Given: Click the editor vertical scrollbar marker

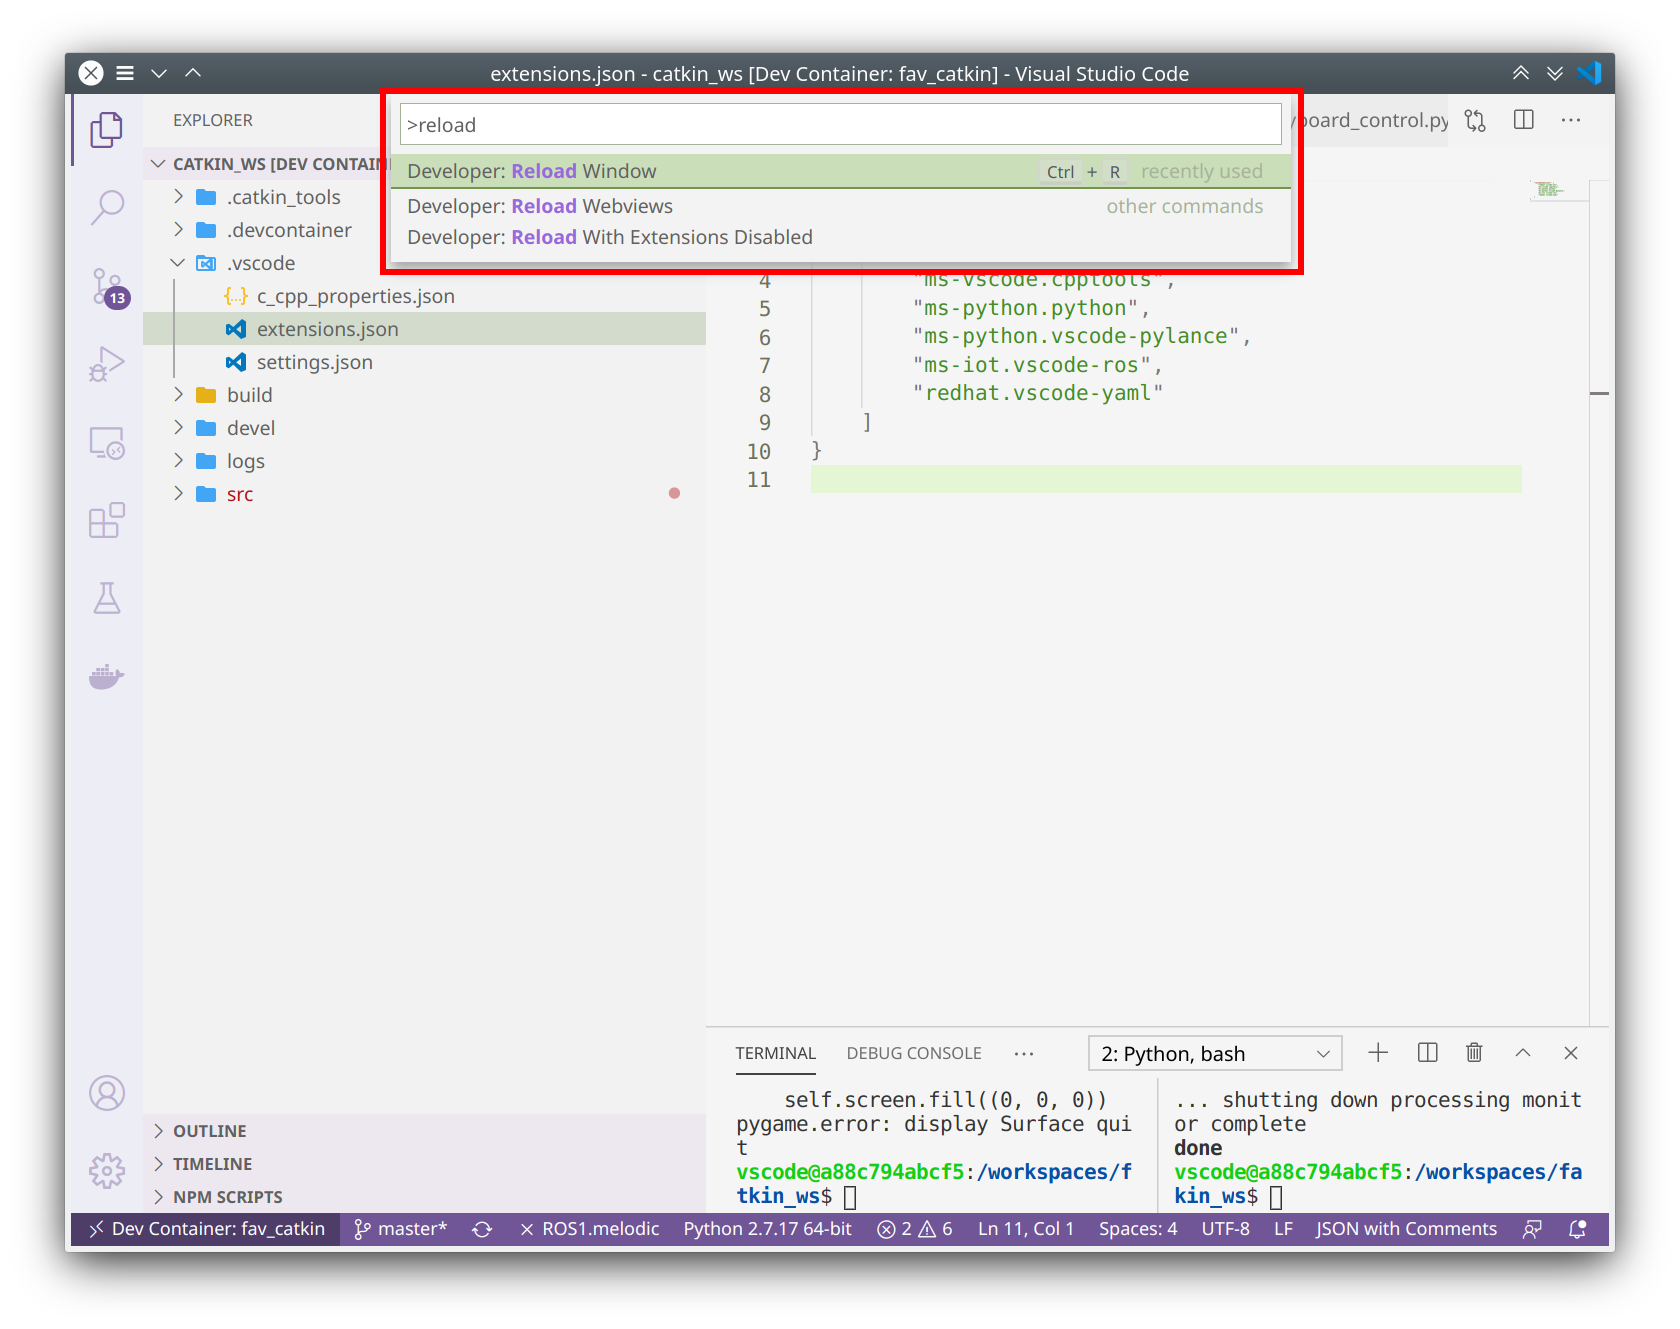Looking at the screenshot, I should click(1599, 394).
